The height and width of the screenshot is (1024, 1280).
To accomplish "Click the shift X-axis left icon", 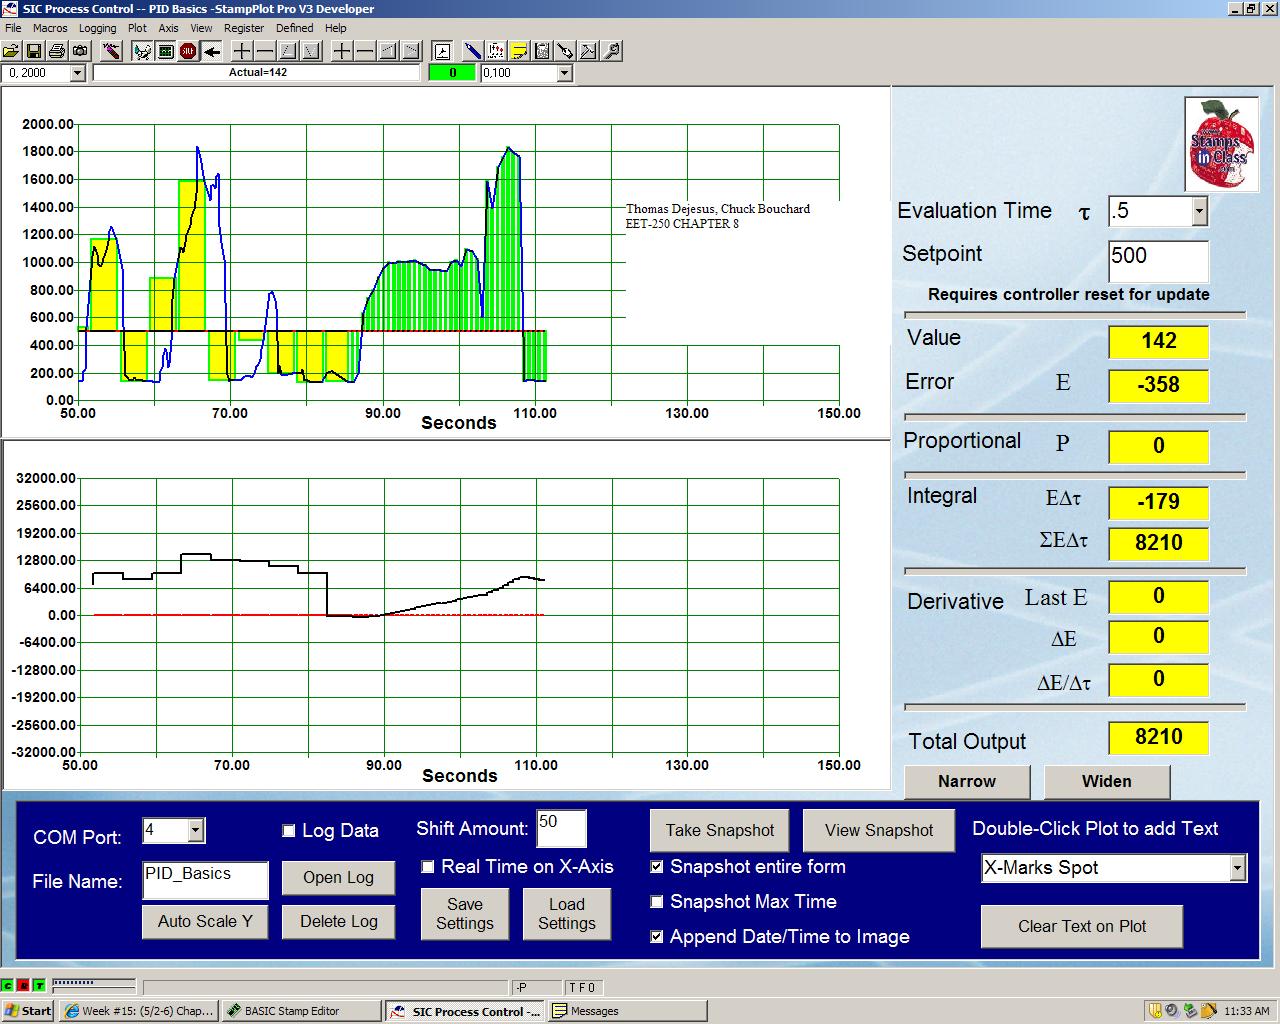I will (x=387, y=50).
